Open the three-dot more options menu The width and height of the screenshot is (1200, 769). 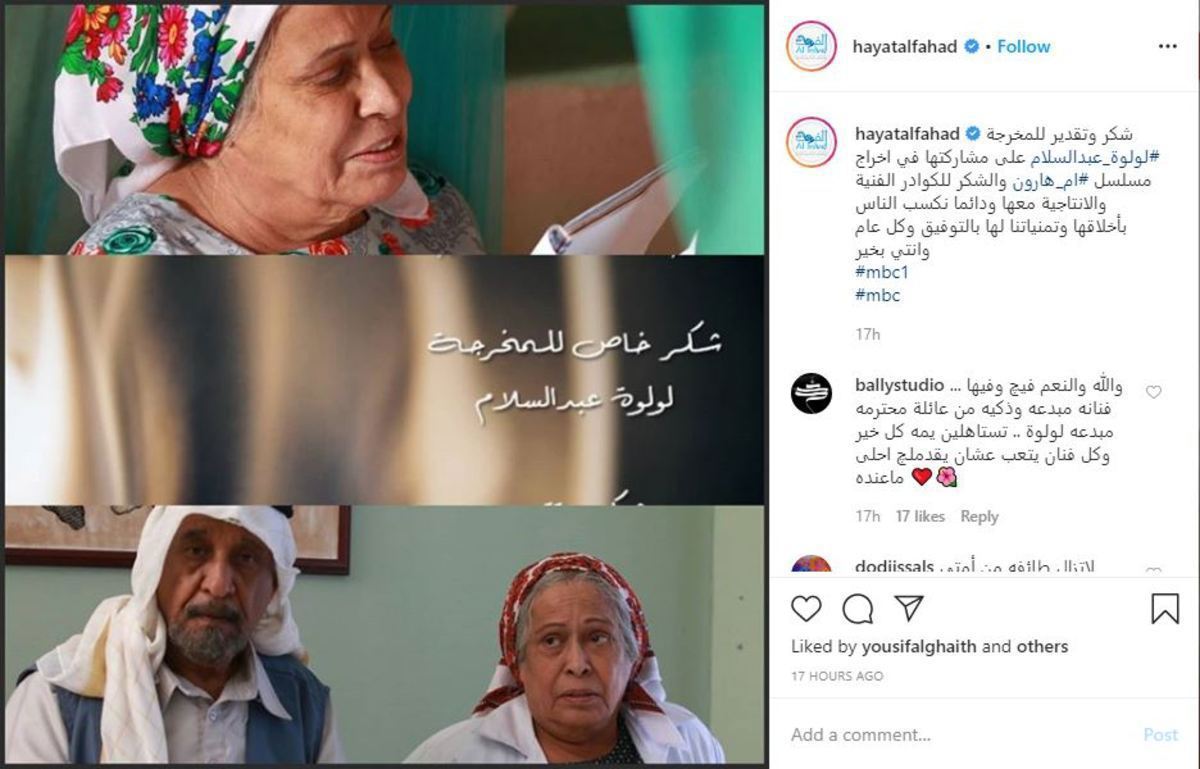click(x=1167, y=46)
